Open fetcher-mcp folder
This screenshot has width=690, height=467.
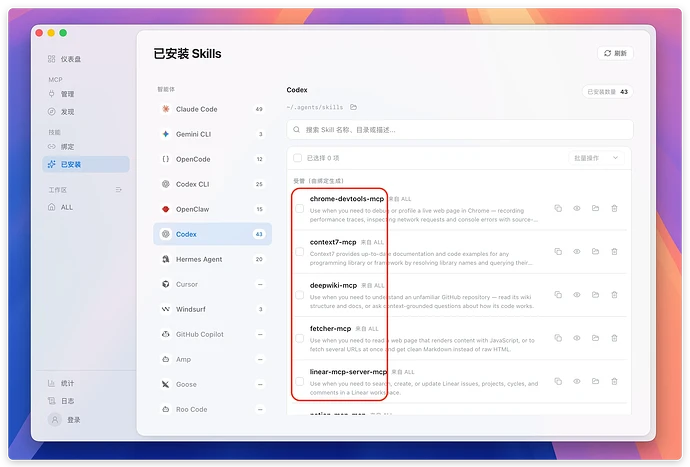(595, 338)
